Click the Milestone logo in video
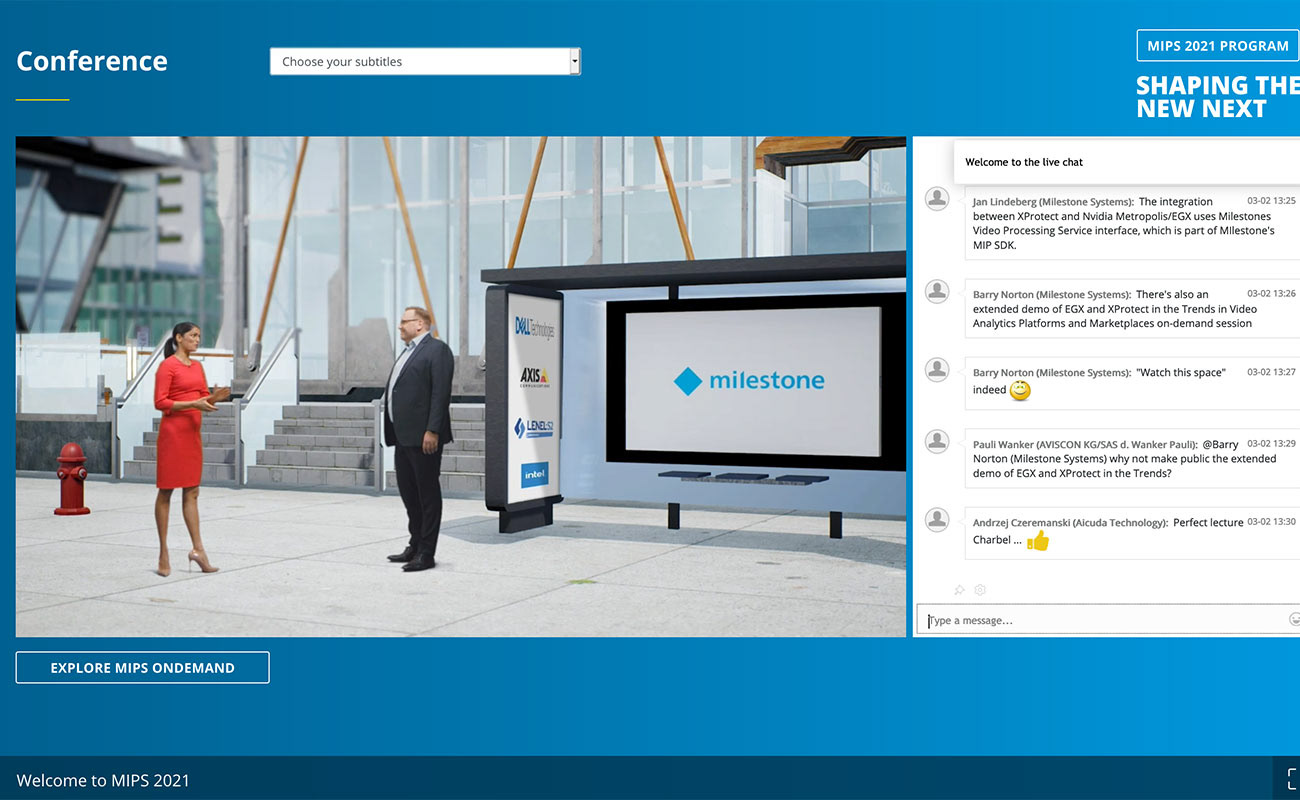 tap(749, 380)
